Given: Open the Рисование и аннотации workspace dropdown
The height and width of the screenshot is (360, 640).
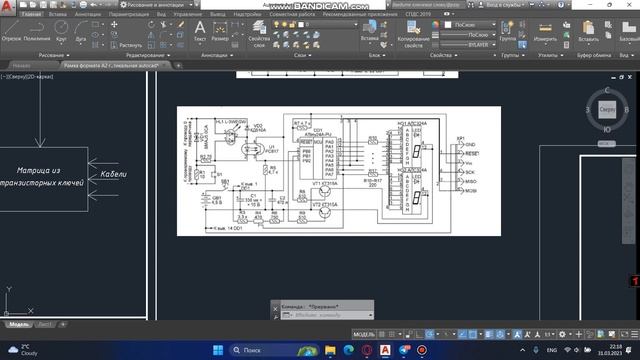Looking at the screenshot, I should 157,5.
